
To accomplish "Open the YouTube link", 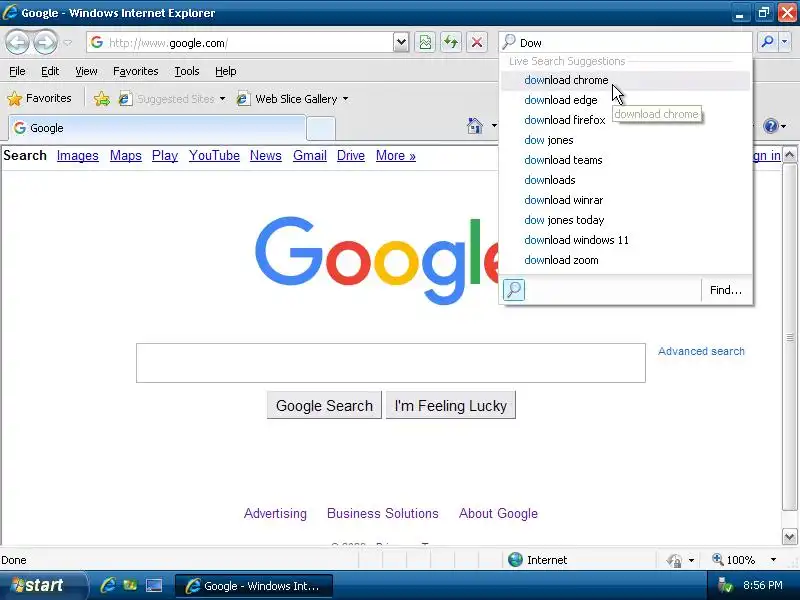I will point(214,156).
